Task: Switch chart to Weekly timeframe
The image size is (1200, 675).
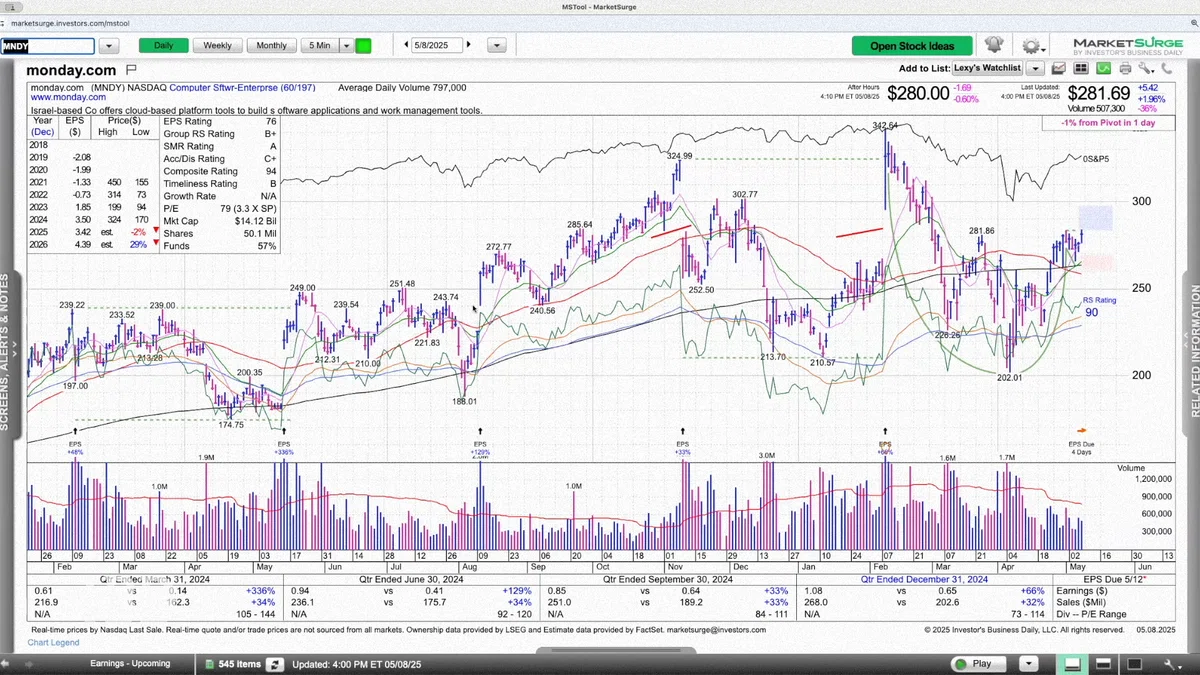Action: [x=218, y=45]
